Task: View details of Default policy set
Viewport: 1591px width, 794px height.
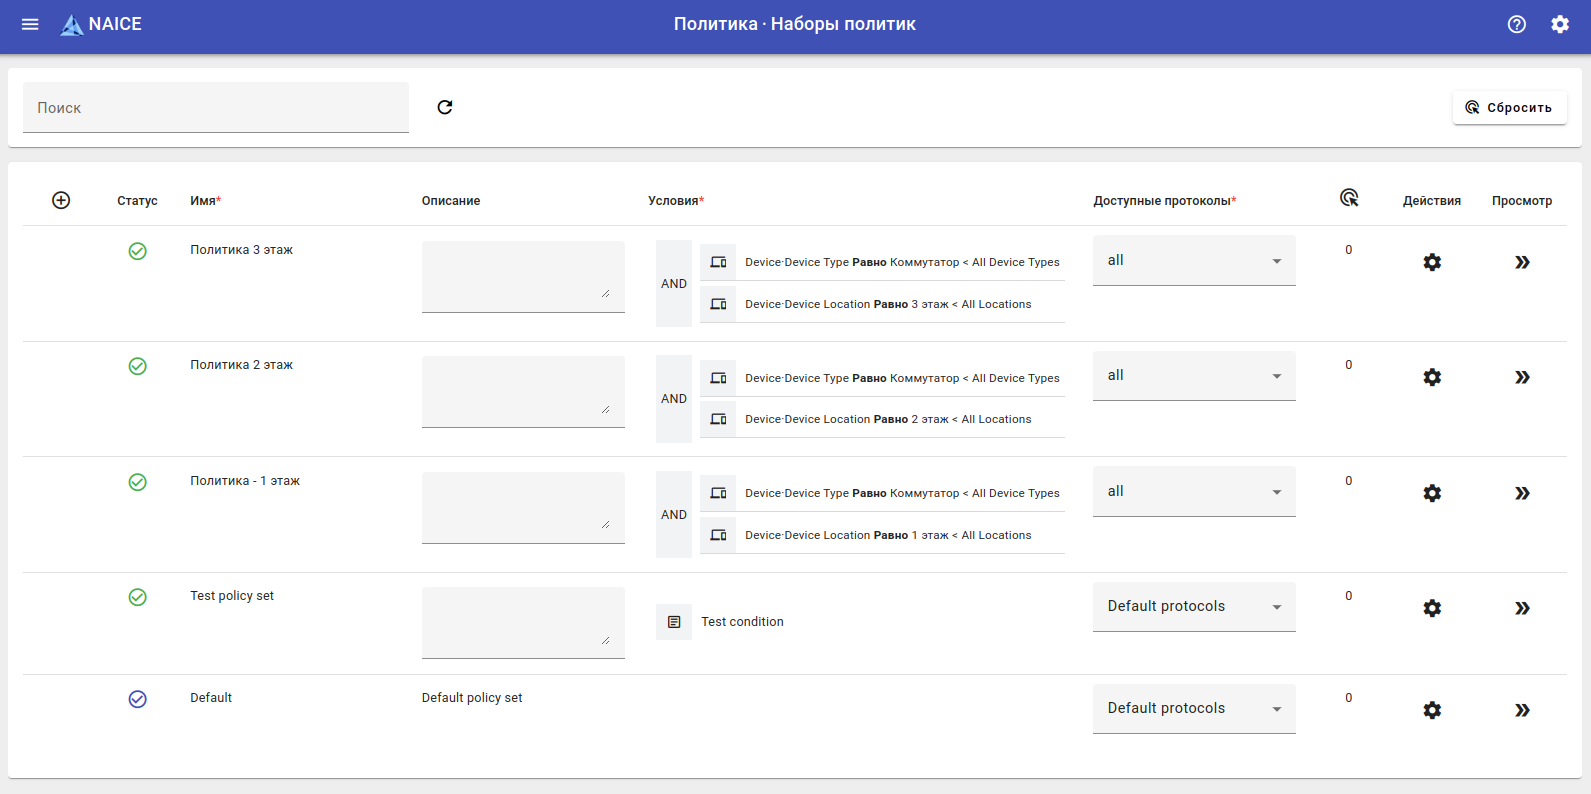Action: pyautogui.click(x=1522, y=710)
